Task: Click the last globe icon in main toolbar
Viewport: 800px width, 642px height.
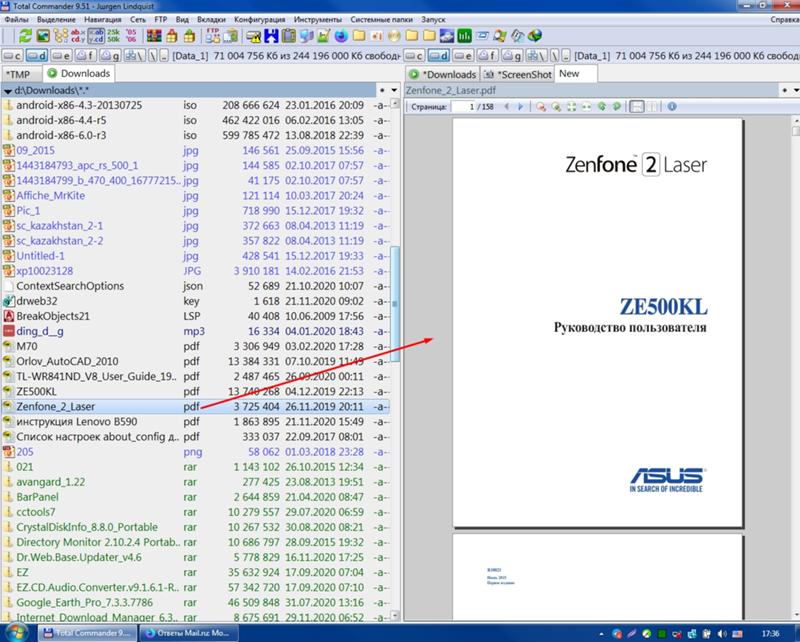Action: pos(534,36)
